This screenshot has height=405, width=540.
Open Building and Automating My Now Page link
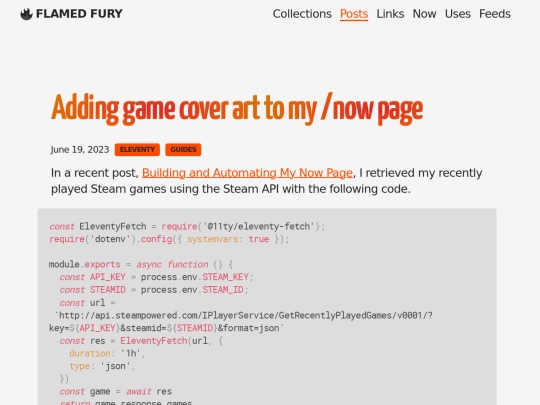(247, 173)
